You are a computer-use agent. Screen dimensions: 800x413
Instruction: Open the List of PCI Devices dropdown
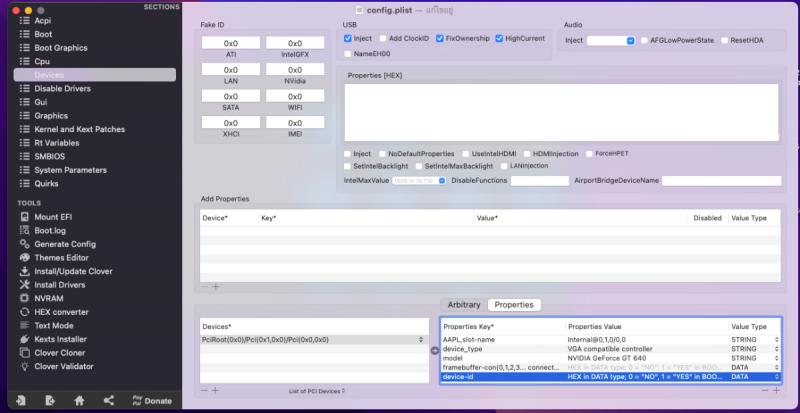pos(316,390)
